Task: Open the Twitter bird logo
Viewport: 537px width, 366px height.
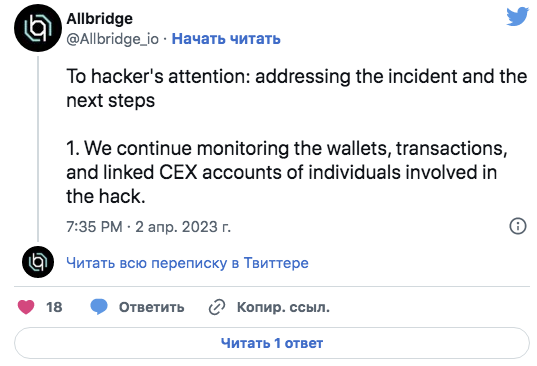Action: pos(517,16)
